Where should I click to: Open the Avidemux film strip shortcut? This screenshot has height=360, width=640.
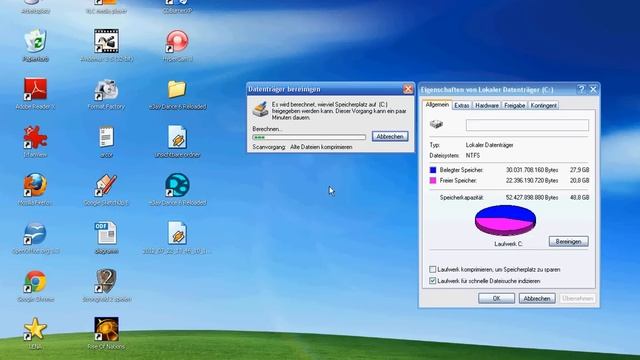(x=106, y=41)
